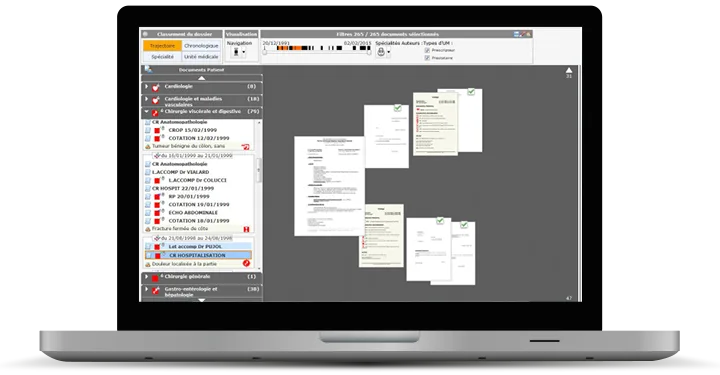Click the red square icon of CROP 15/02/1999
Image resolution: width=720 pixels, height=375 pixels.
(157, 131)
